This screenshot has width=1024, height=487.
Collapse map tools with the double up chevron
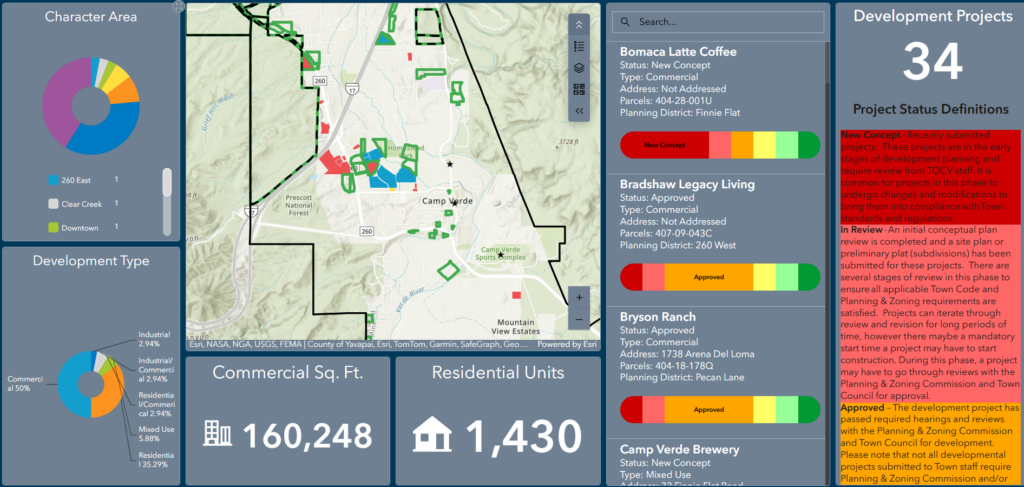coord(579,25)
